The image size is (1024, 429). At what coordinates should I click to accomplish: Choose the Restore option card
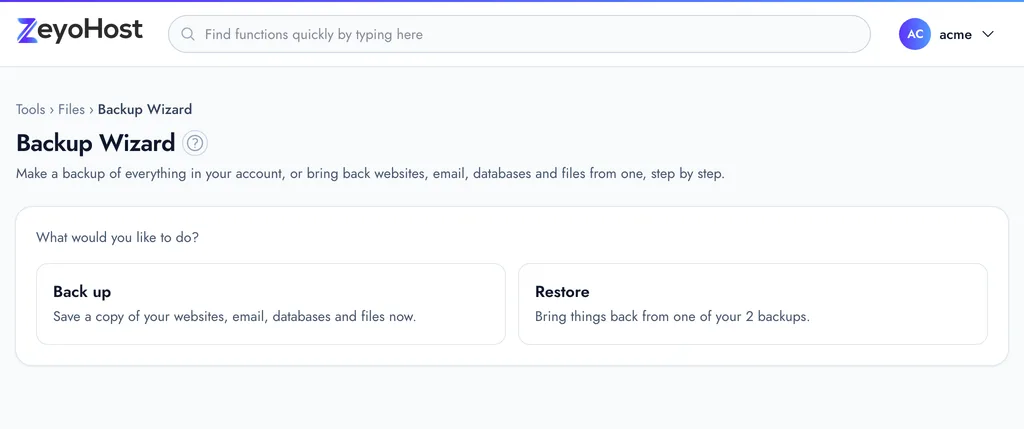[x=752, y=304]
